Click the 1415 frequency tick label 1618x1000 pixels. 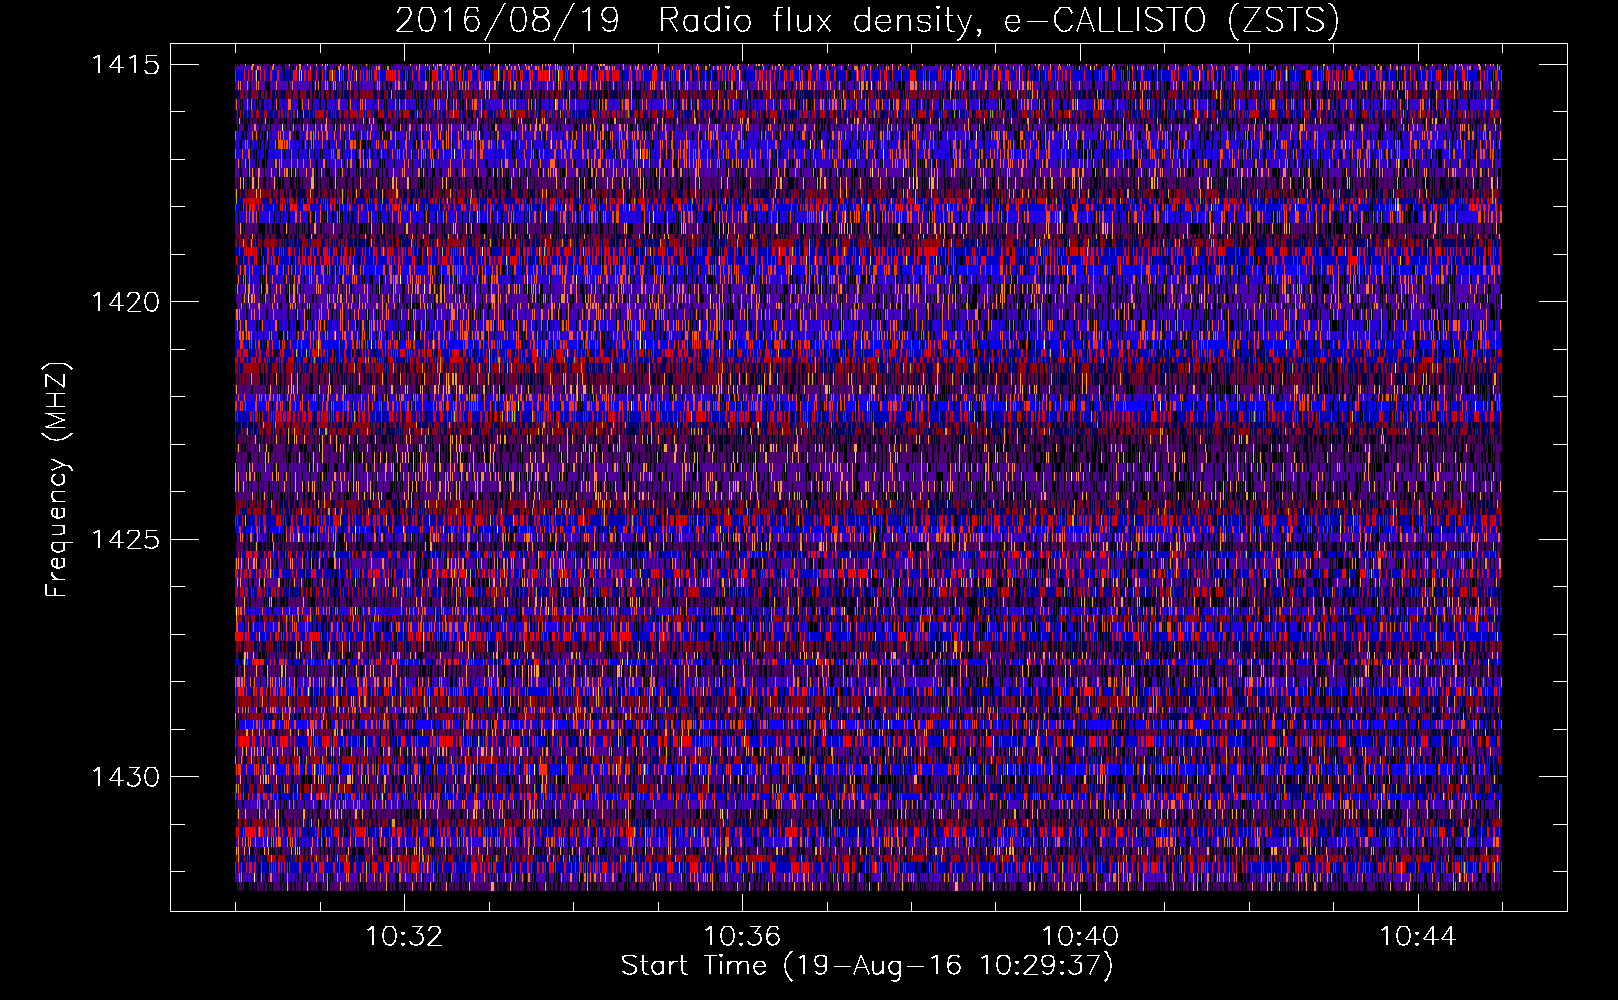125,65
